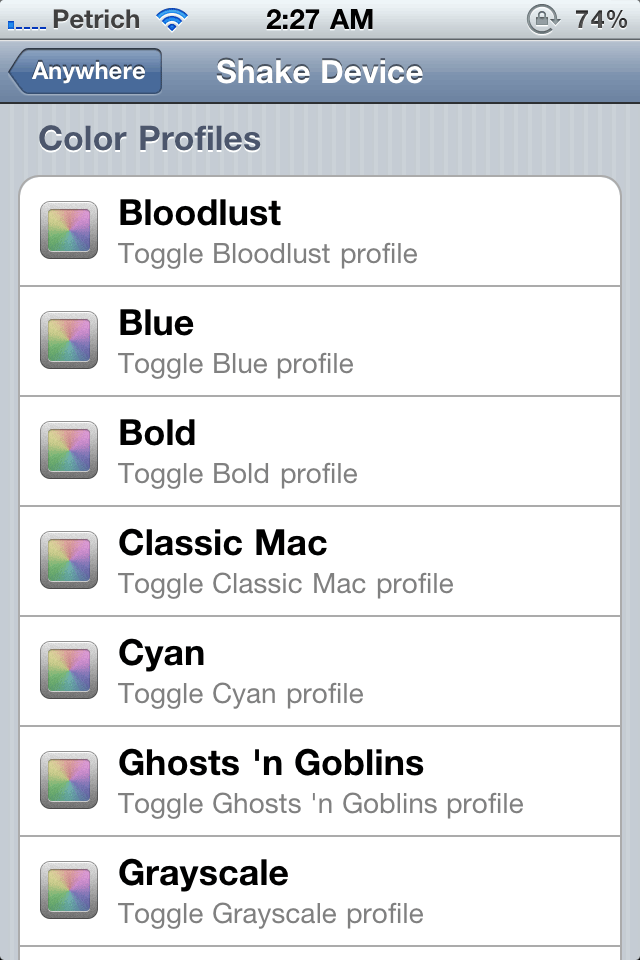
Task: Tap the Ghosts 'n Goblins profile icon
Action: click(69, 781)
